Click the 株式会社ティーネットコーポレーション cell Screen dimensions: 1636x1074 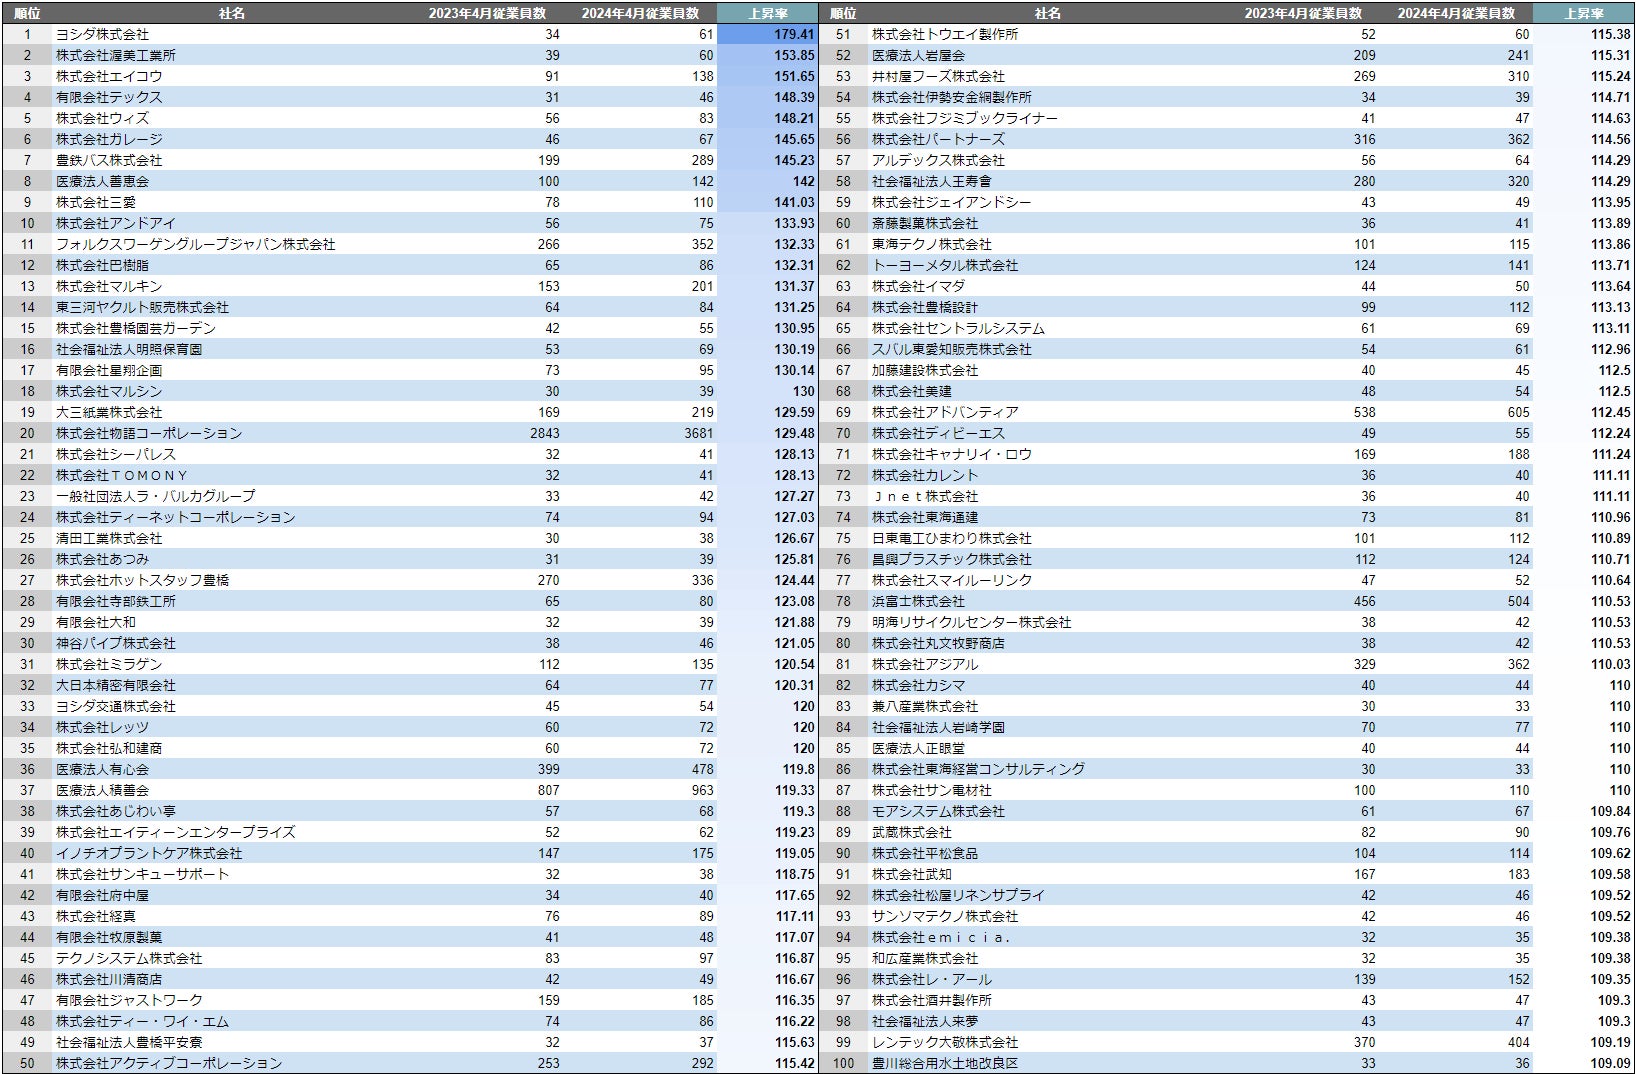[176, 517]
